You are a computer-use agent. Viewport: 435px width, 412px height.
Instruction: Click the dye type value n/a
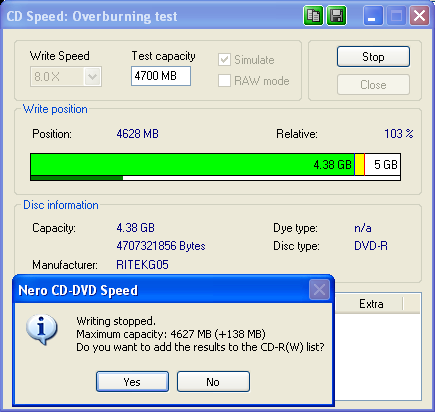point(363,228)
